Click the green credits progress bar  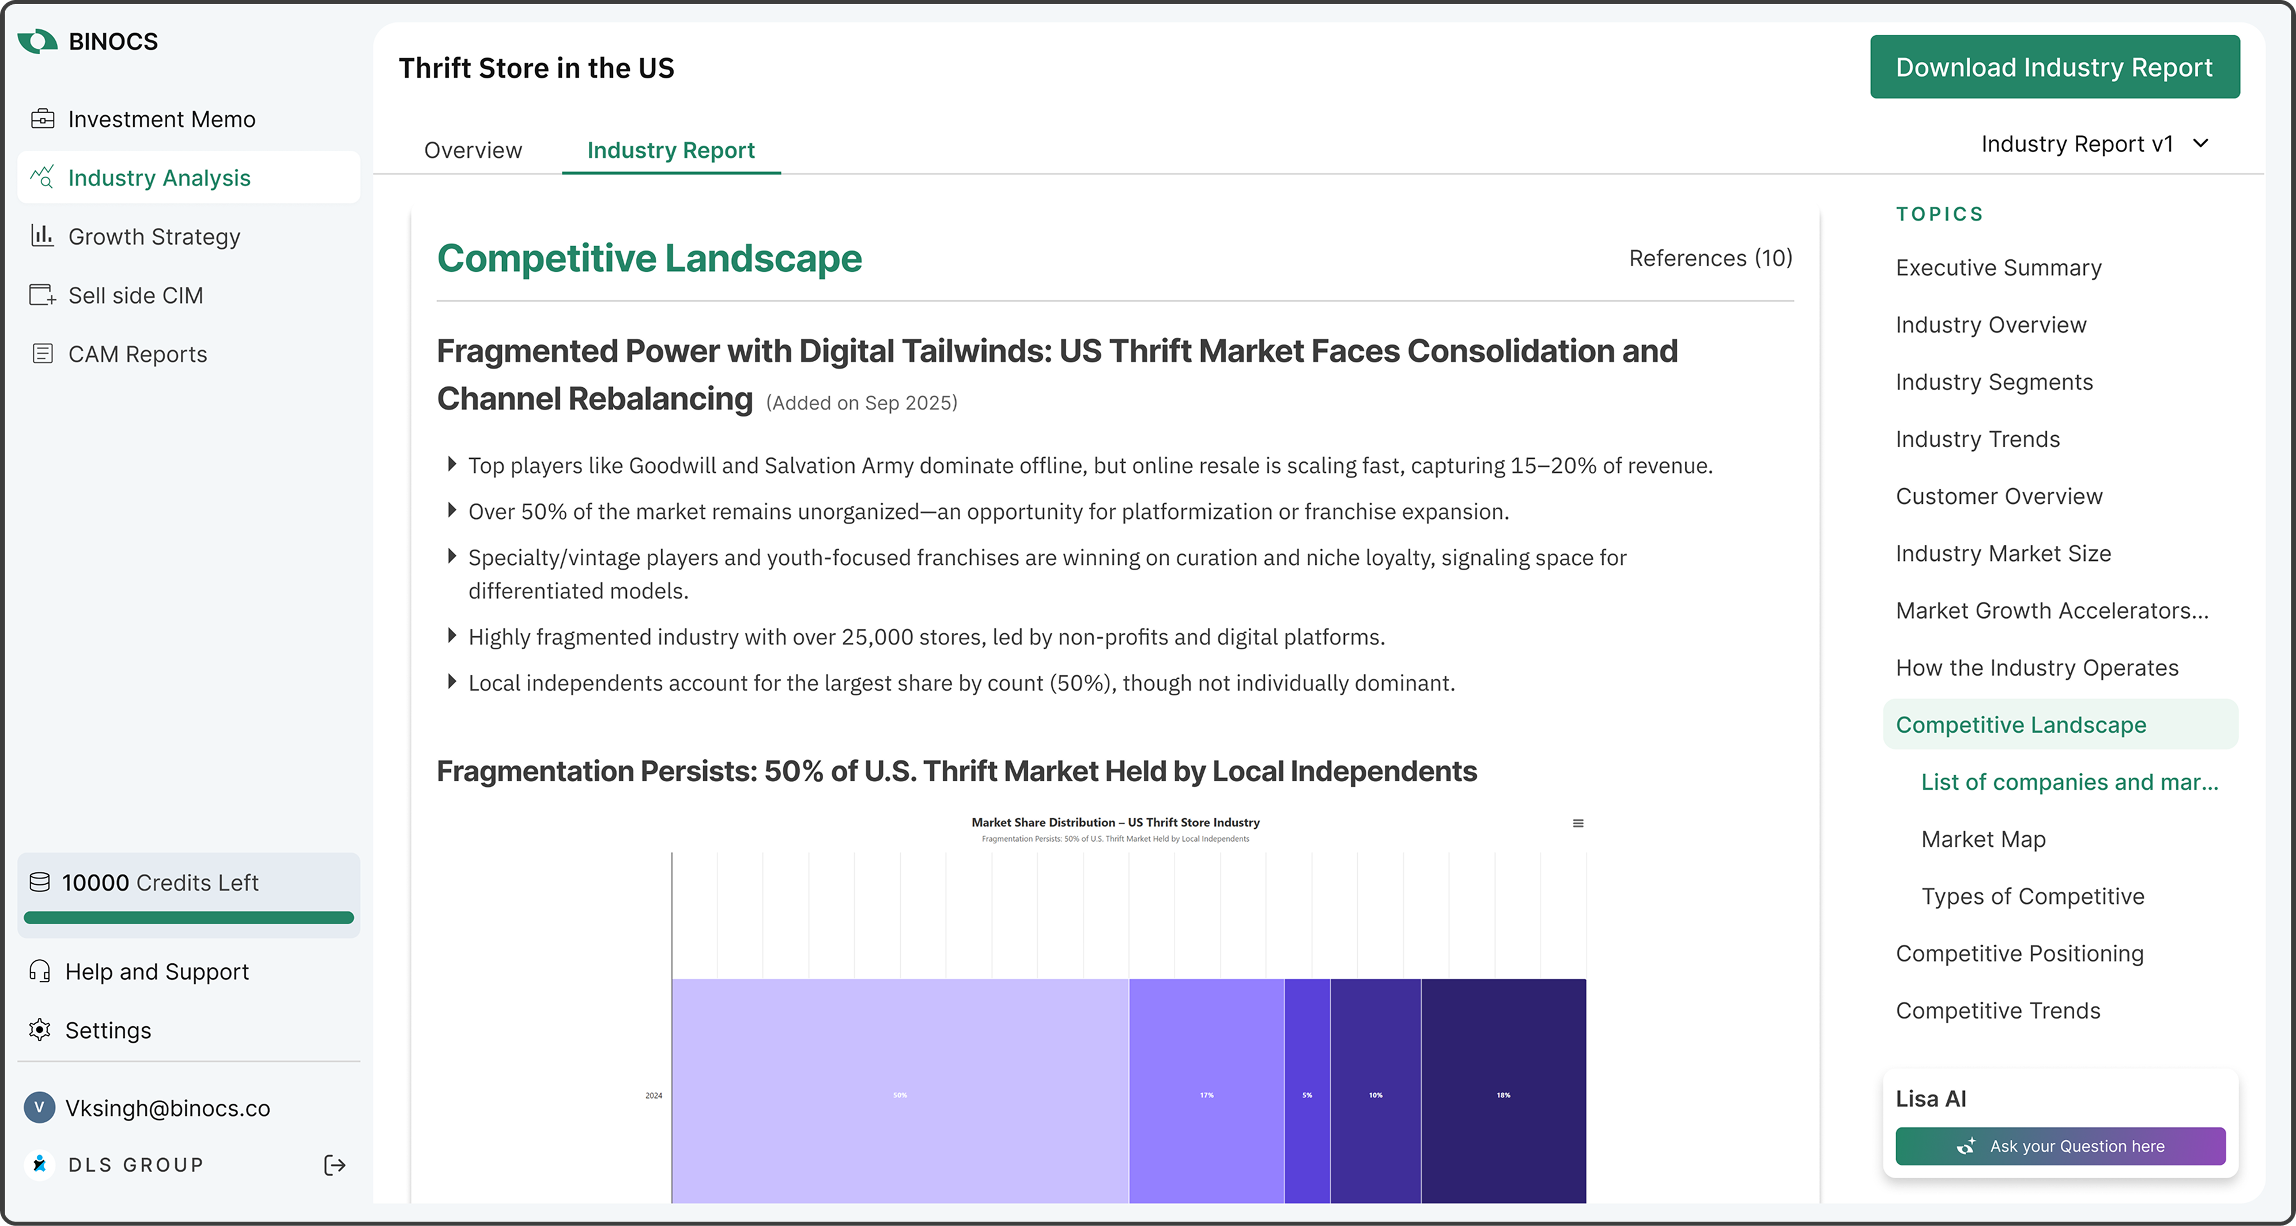pos(189,917)
